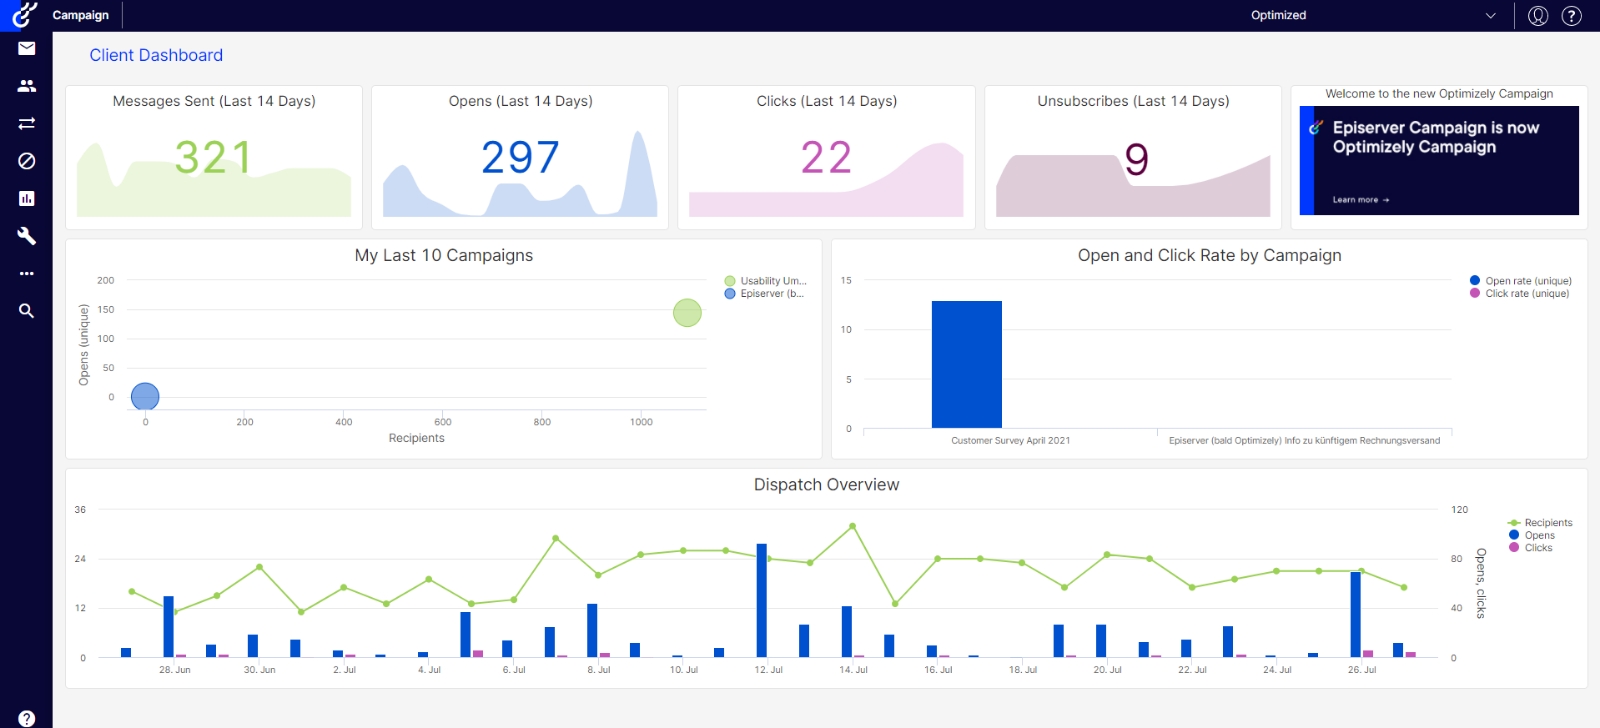
Task: Click the Recipients axis label
Action: 417,438
